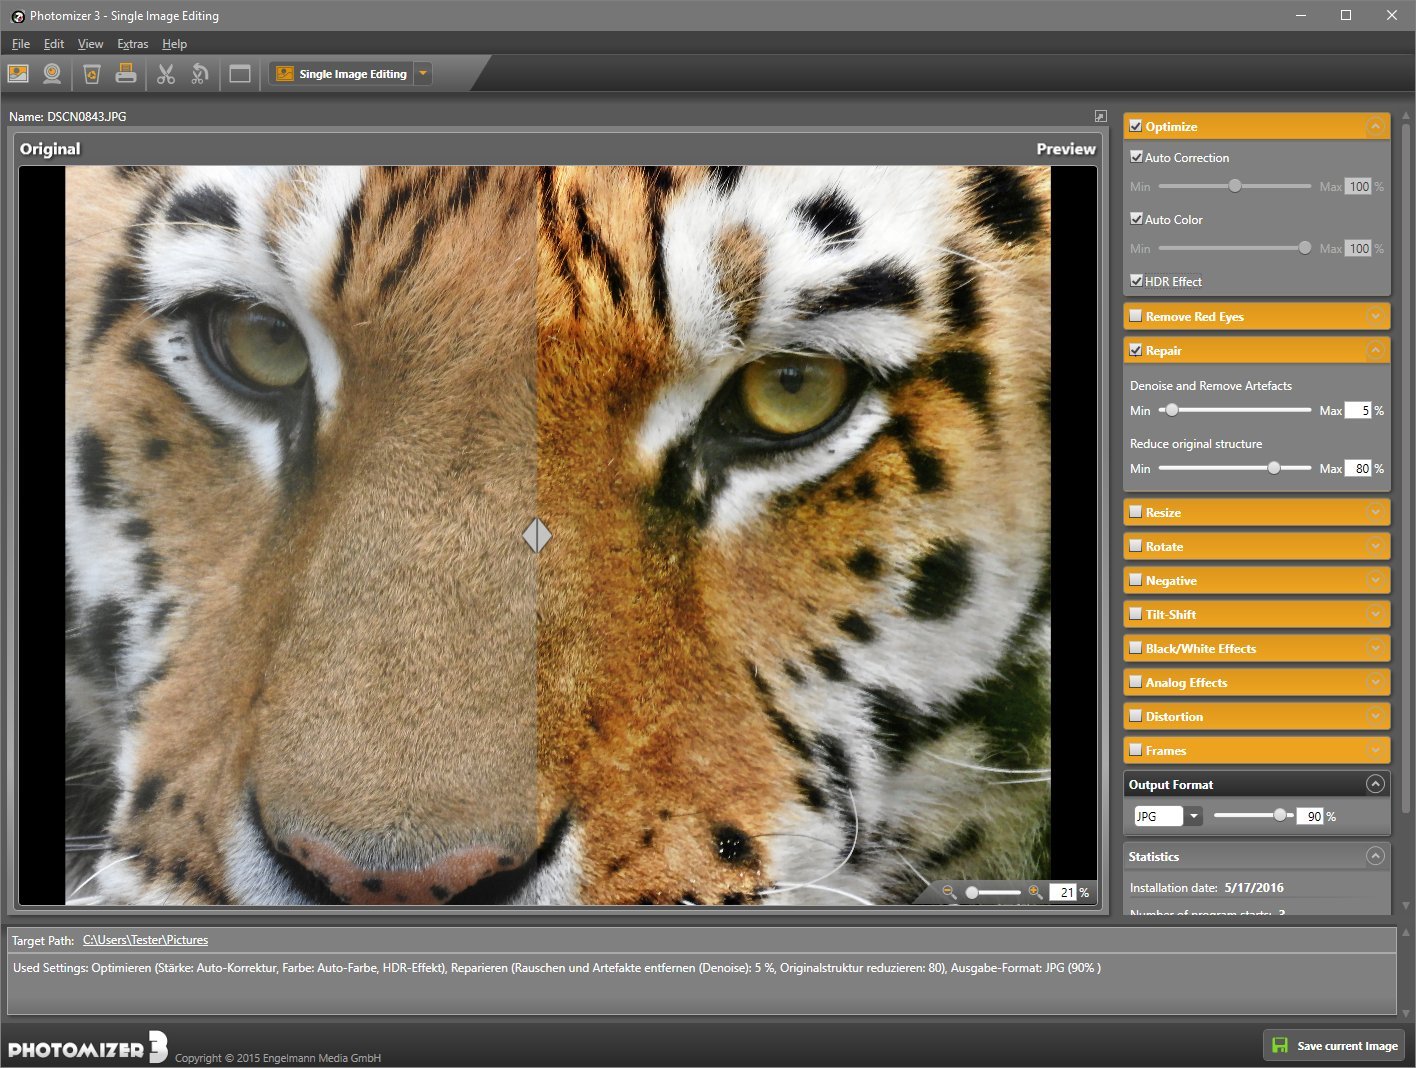
Task: Click the undo crop scissors icon
Action: 200,74
